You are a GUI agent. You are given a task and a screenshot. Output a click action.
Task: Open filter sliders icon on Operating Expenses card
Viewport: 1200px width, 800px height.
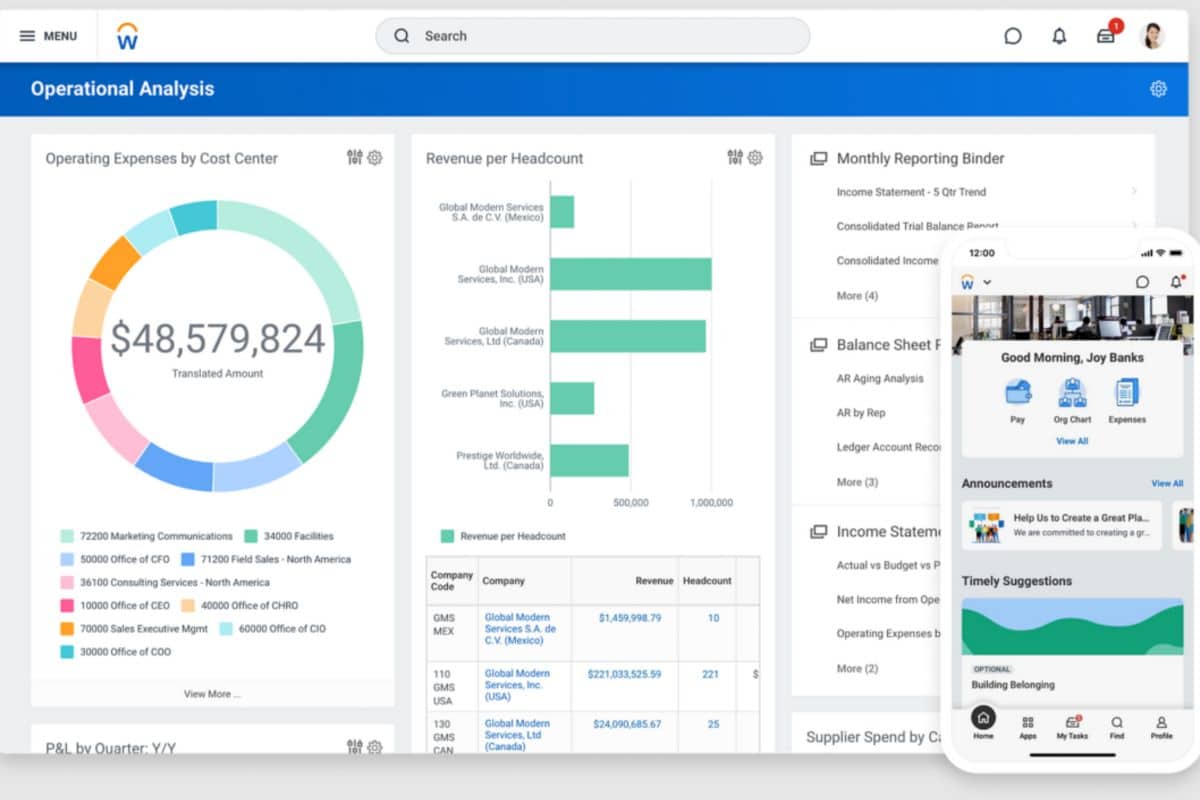coord(354,157)
